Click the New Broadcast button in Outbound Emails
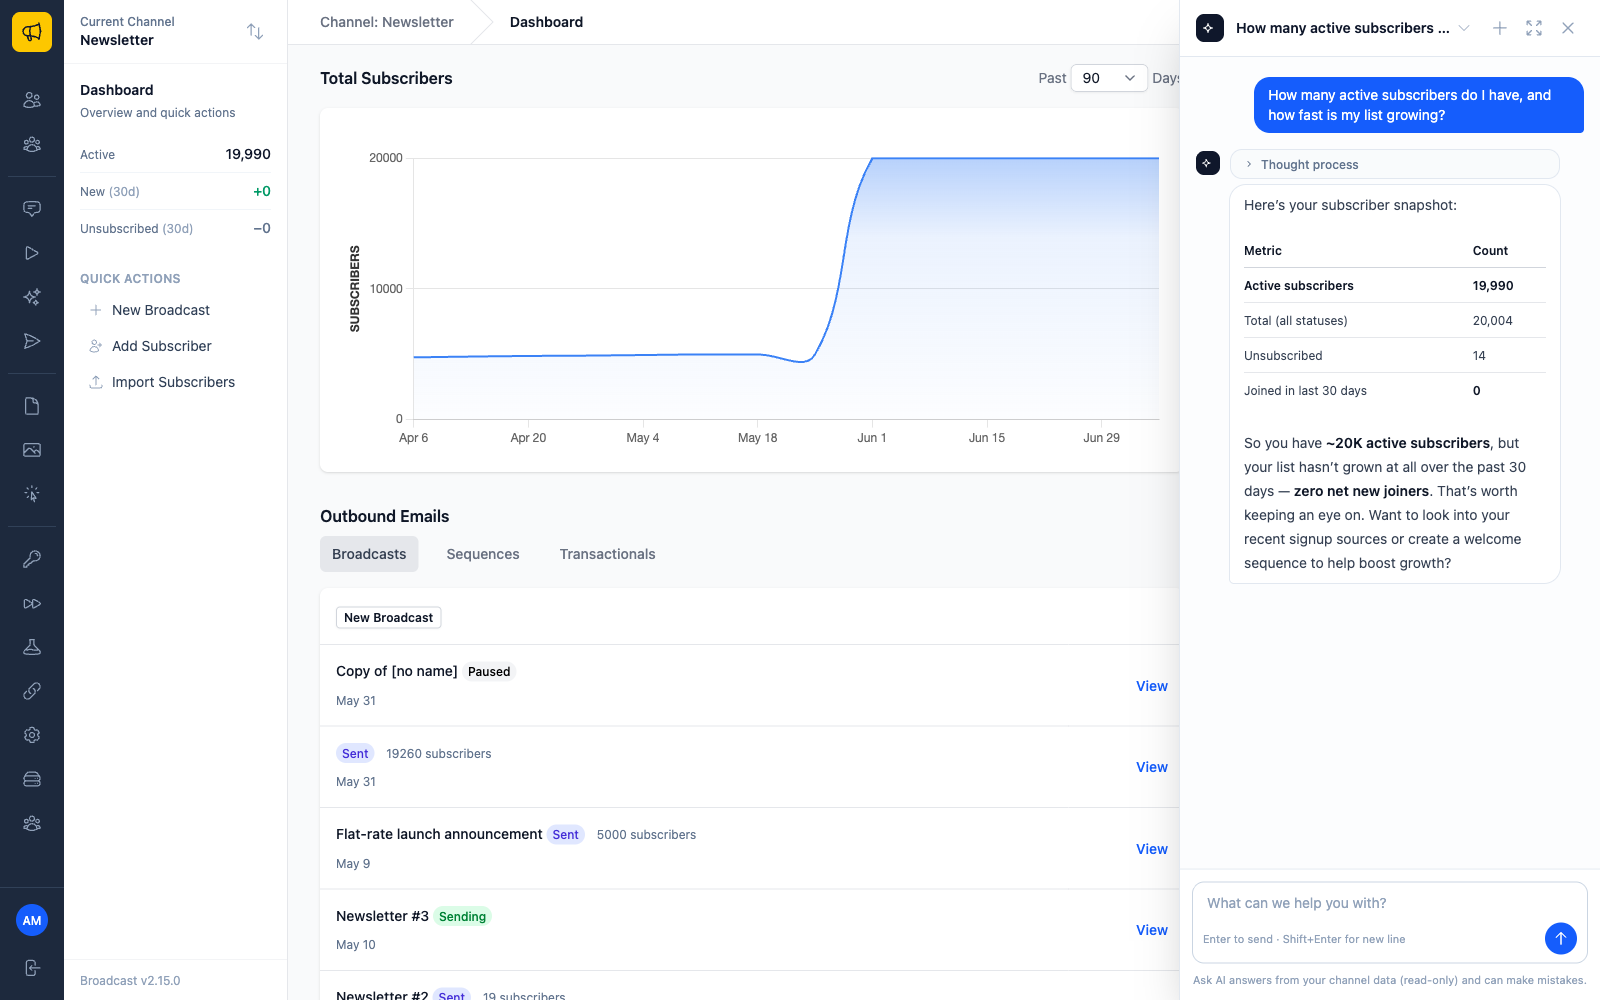Screen dimensions: 1600x1000 (389, 618)
